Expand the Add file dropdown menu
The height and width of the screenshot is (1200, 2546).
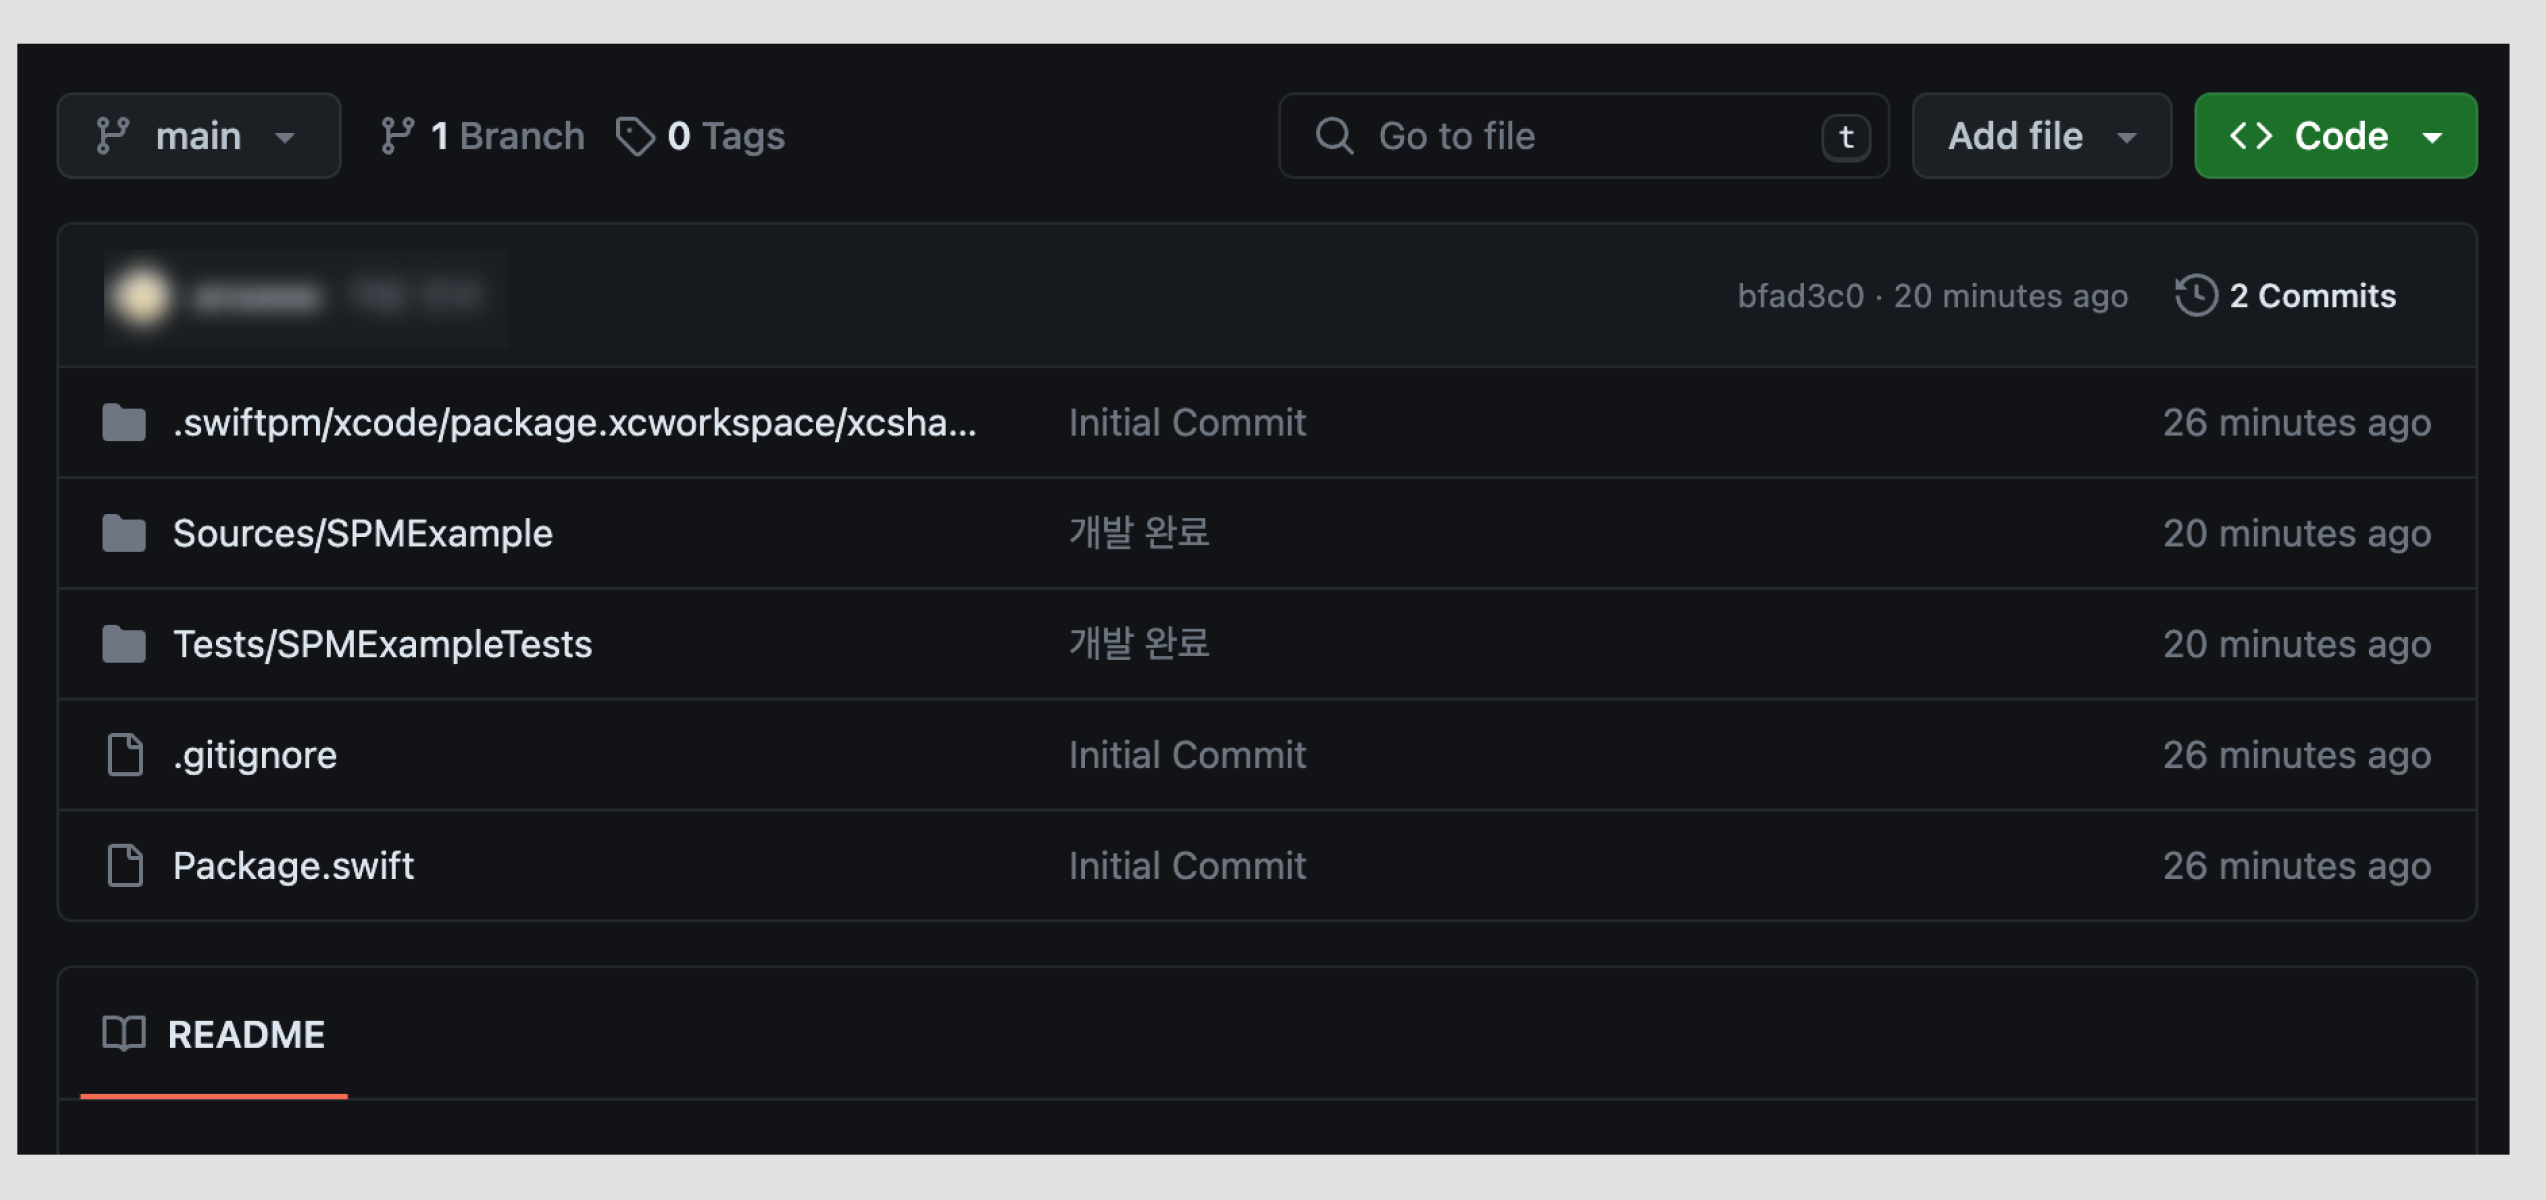pos(2041,136)
